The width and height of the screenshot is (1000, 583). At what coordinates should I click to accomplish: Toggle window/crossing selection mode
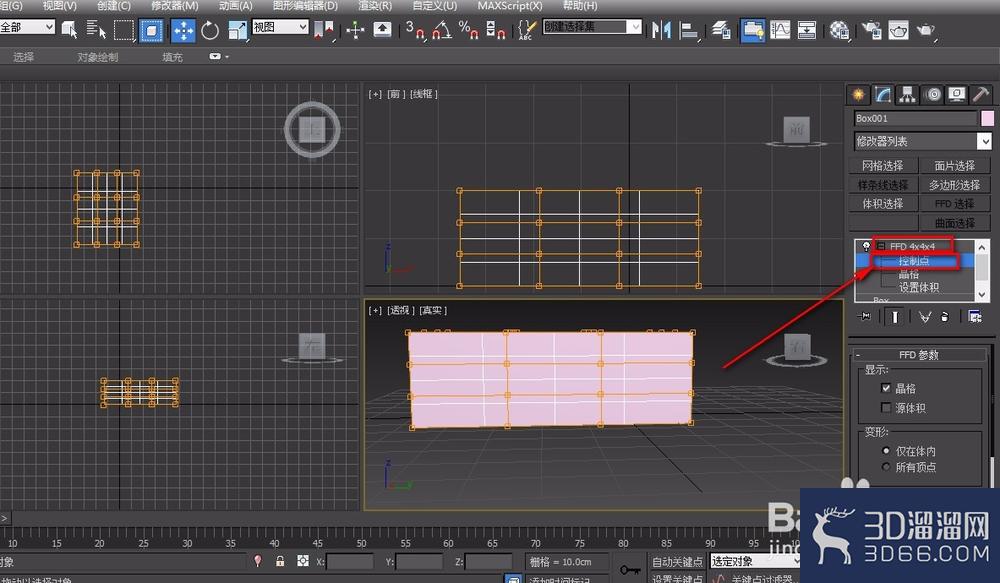(x=151, y=29)
